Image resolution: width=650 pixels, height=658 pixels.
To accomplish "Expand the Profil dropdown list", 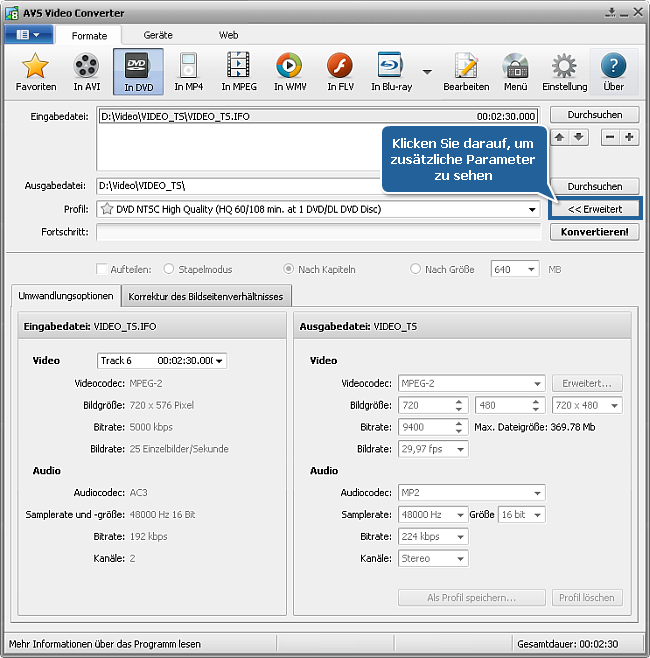I will (533, 210).
